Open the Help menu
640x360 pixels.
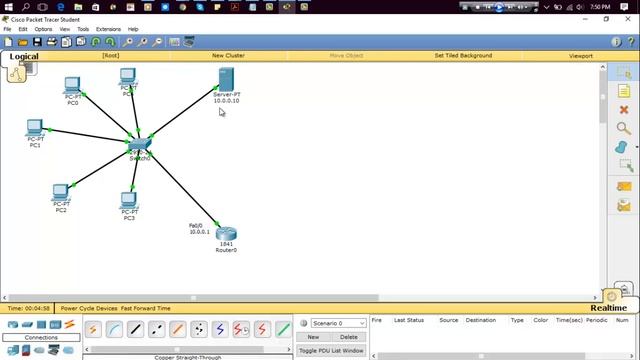tap(133, 29)
